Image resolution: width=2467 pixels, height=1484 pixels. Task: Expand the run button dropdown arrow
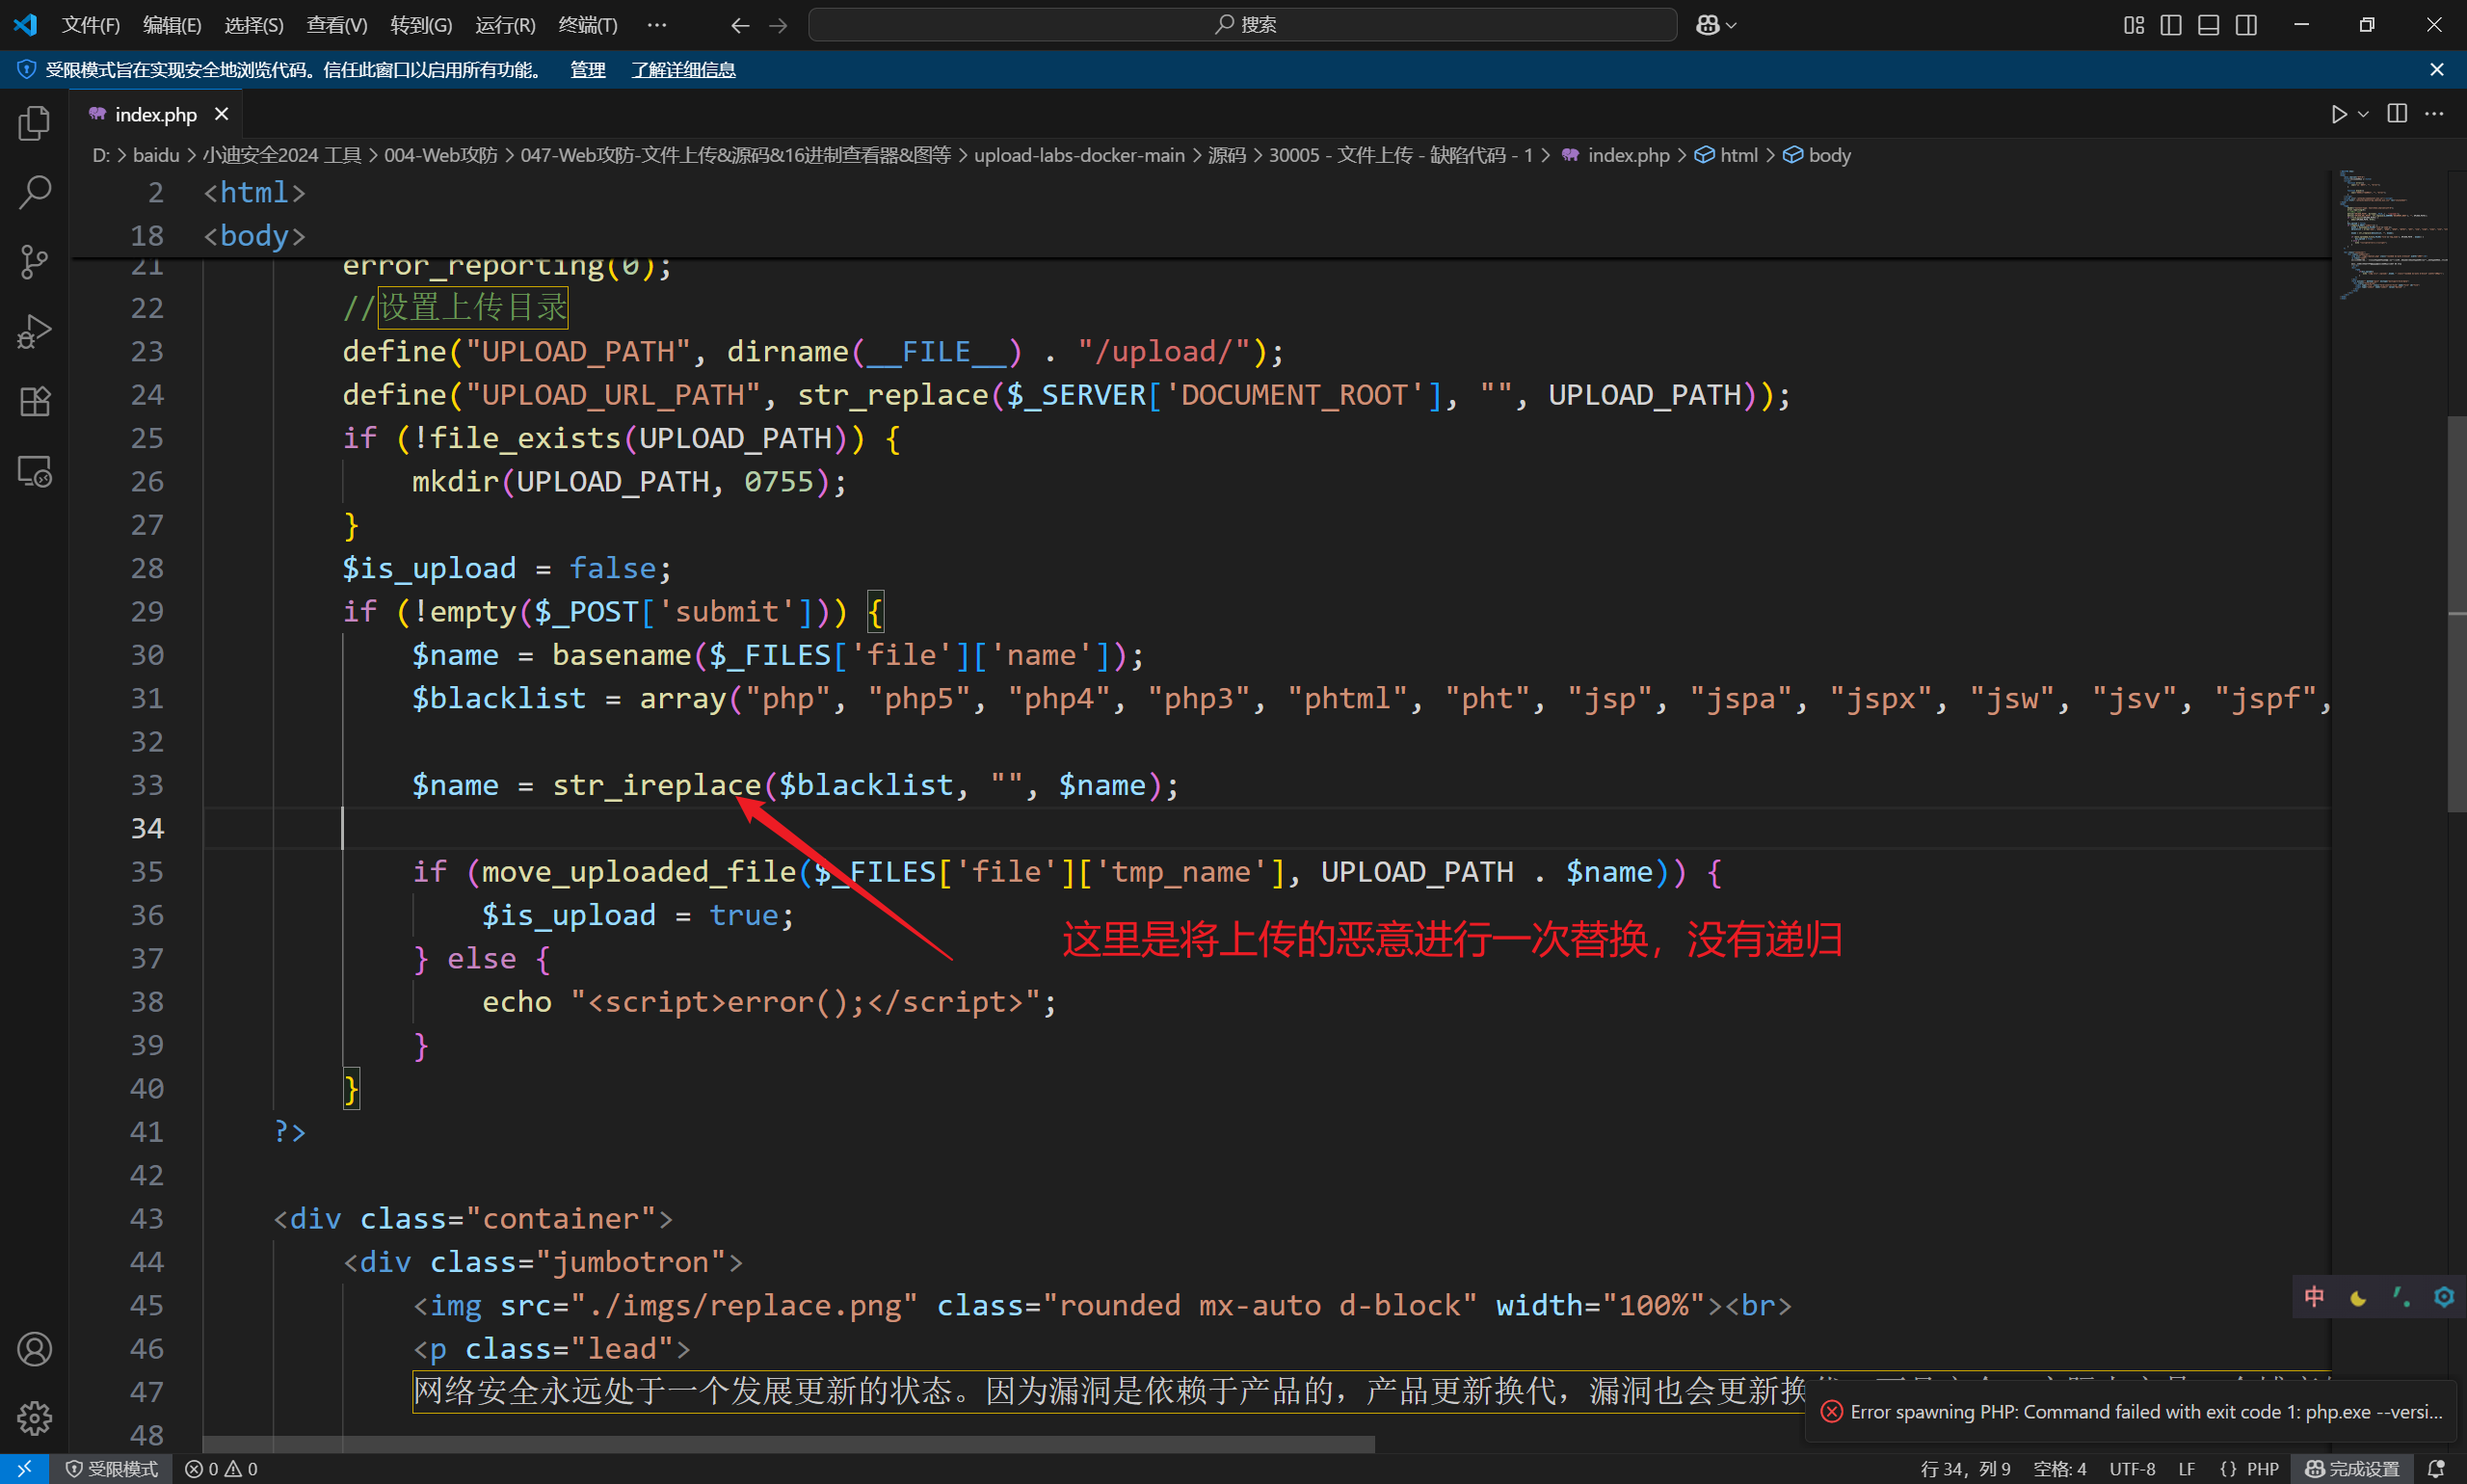click(x=2364, y=114)
